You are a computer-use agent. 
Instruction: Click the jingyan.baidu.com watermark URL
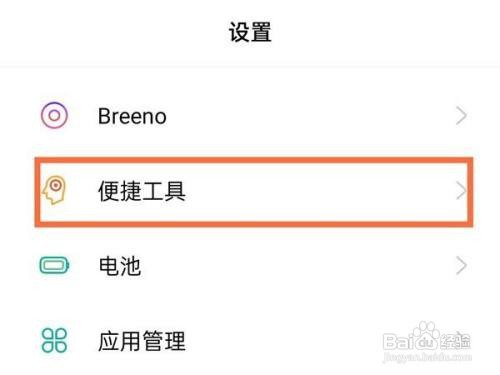point(428,357)
